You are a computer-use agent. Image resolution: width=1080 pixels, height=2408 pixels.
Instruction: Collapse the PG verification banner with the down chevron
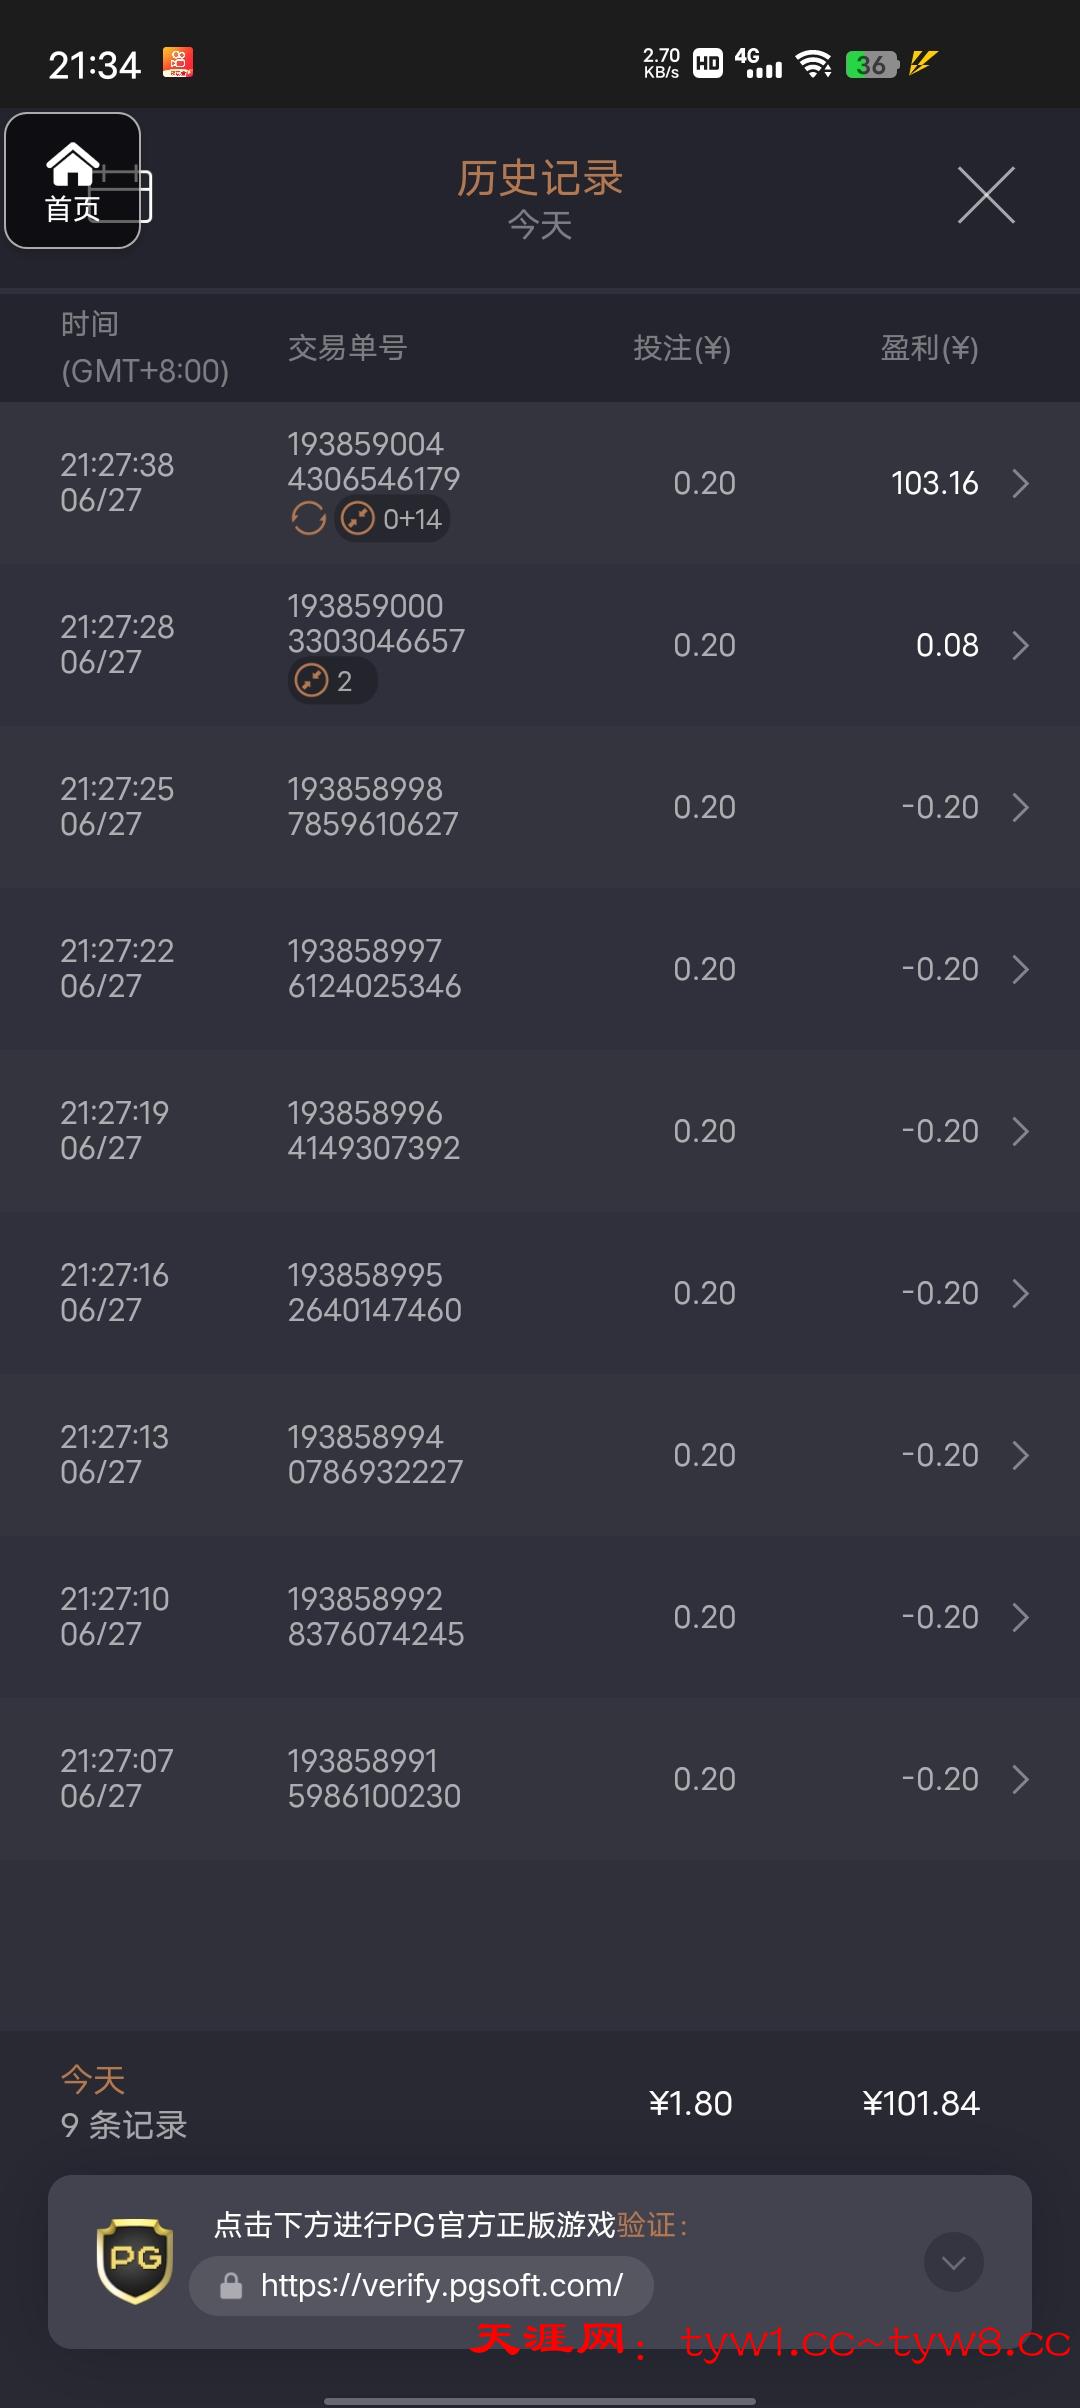[953, 2262]
